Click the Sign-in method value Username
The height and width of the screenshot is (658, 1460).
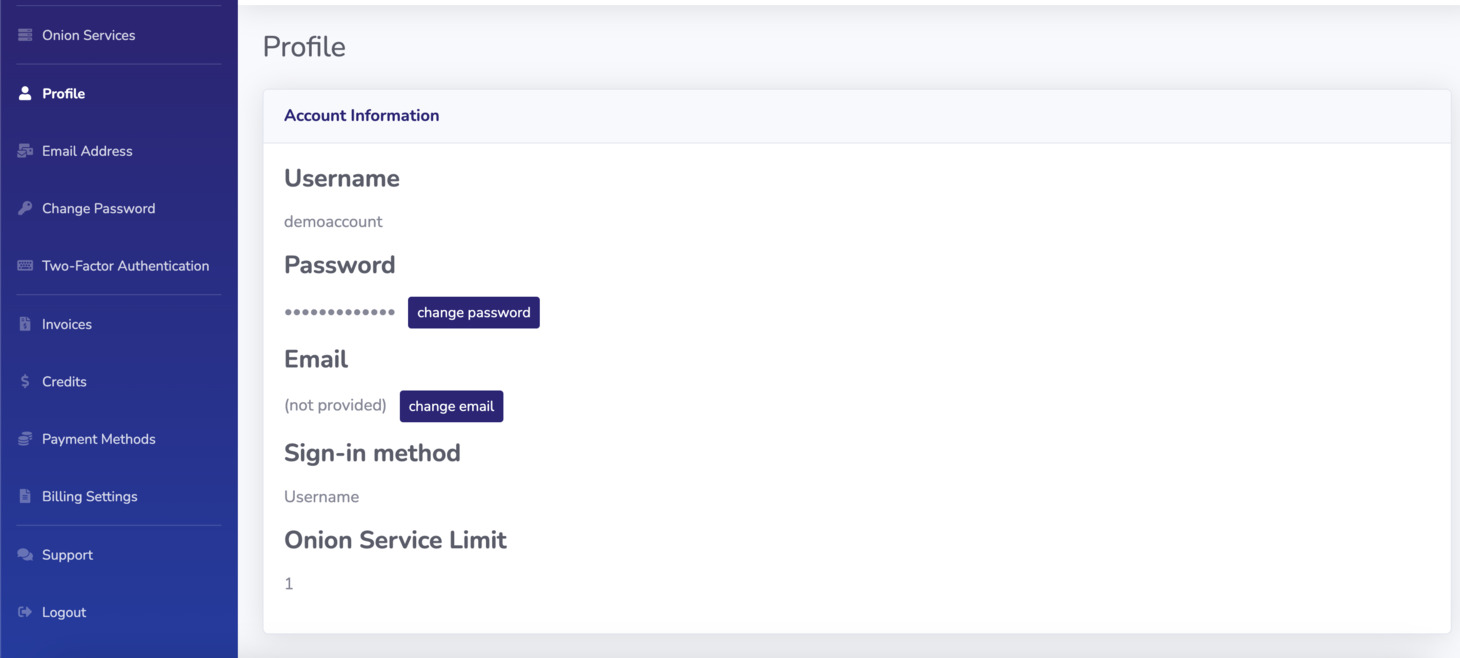click(321, 497)
